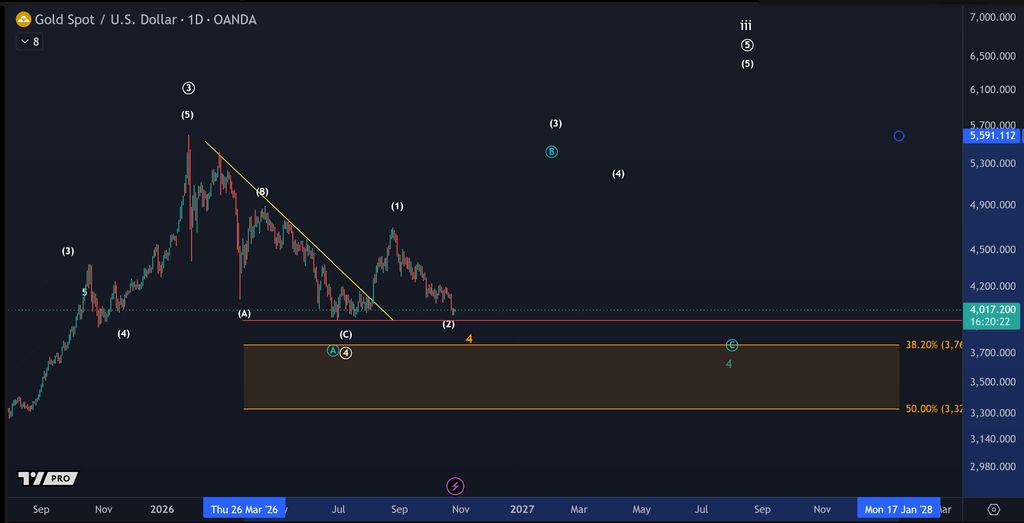Image resolution: width=1024 pixels, height=523 pixels.
Task: Click the 6,500.000 price axis label
Action: (993, 56)
